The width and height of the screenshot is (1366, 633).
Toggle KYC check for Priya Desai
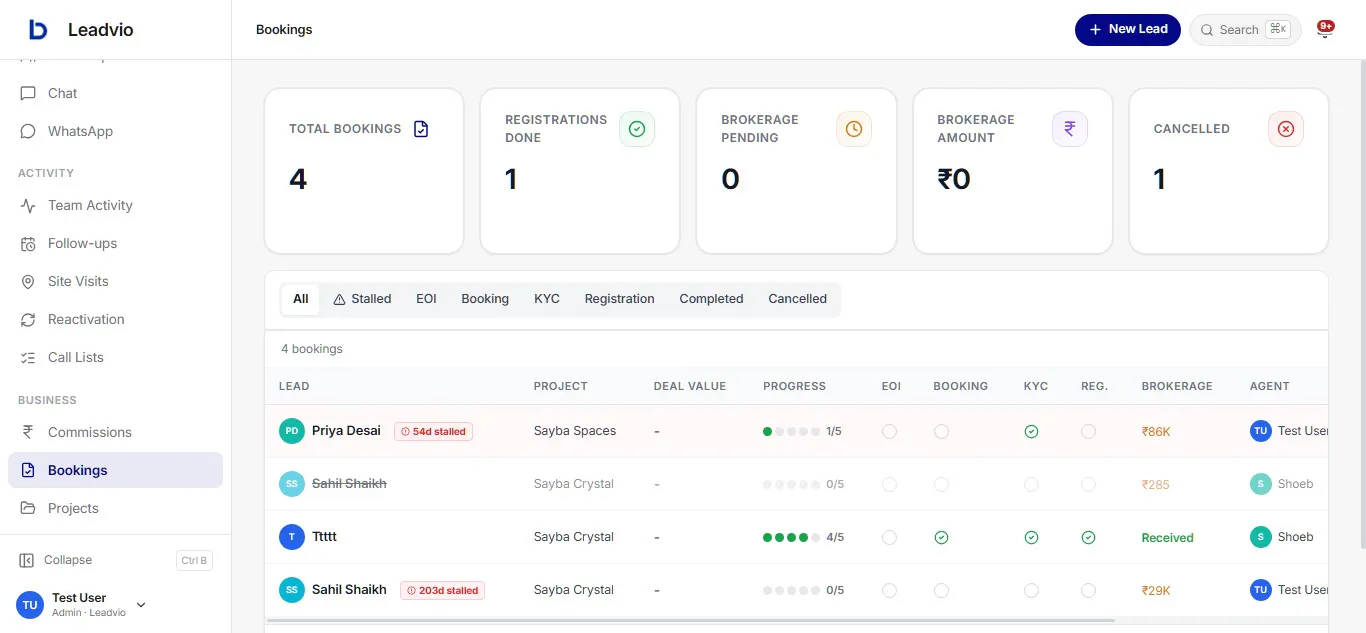[x=1031, y=431]
